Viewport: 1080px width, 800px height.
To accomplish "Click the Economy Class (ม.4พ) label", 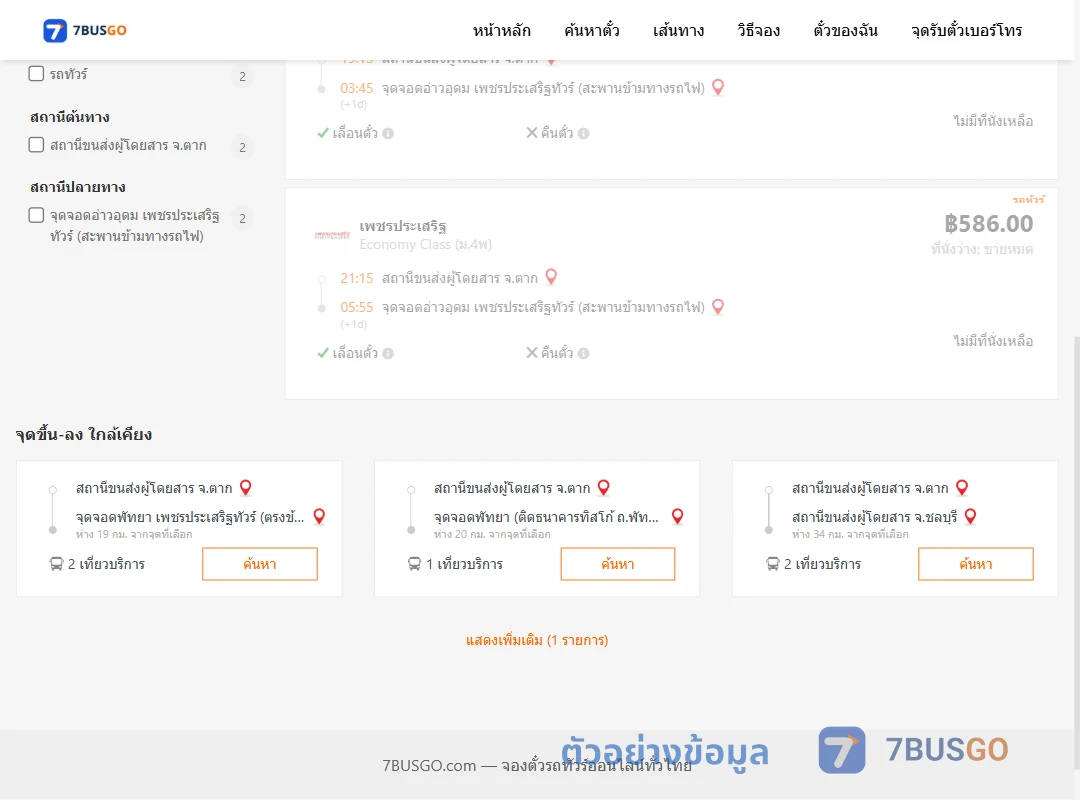I will tap(426, 245).
